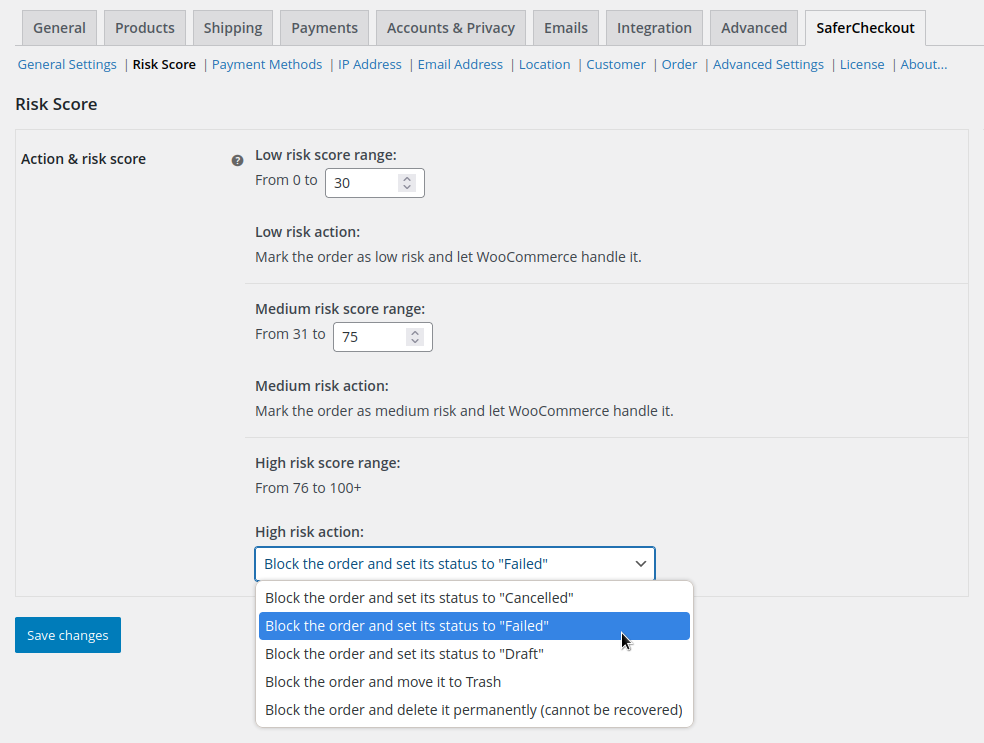Increase the medium risk score with up arrow
This screenshot has width=984, height=743.
coord(415,333)
